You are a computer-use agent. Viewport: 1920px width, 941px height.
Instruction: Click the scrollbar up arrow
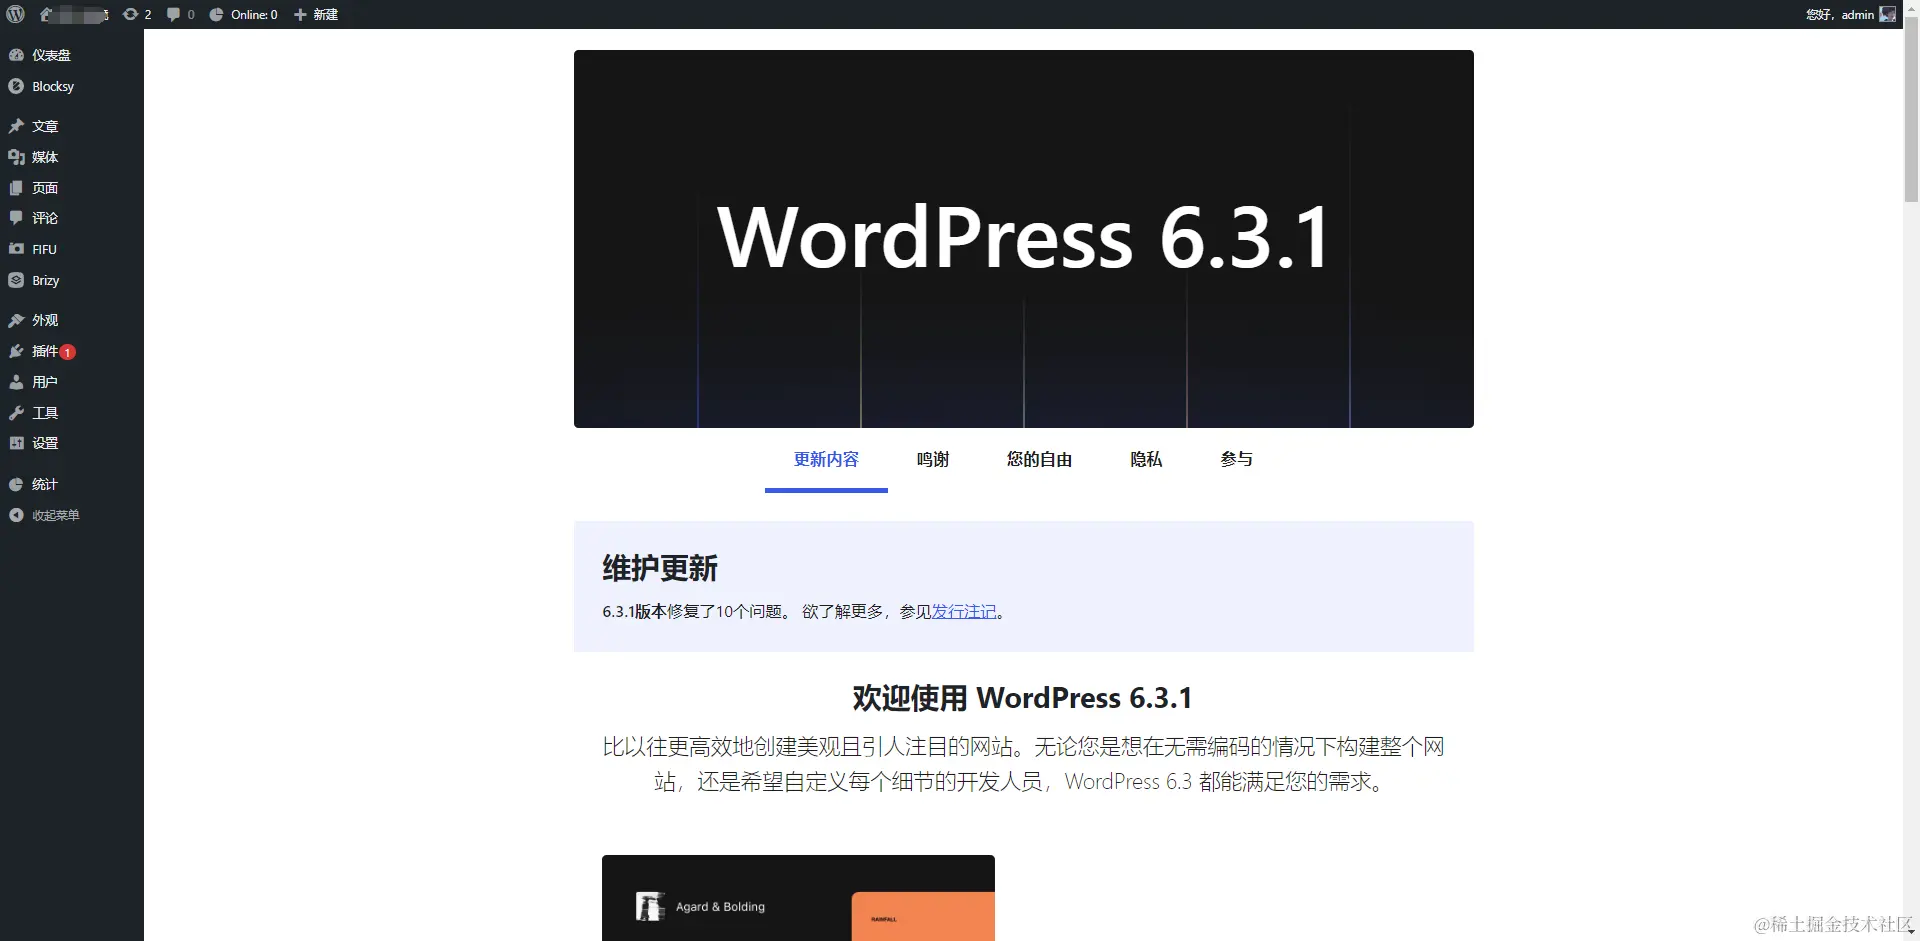[x=1911, y=7]
